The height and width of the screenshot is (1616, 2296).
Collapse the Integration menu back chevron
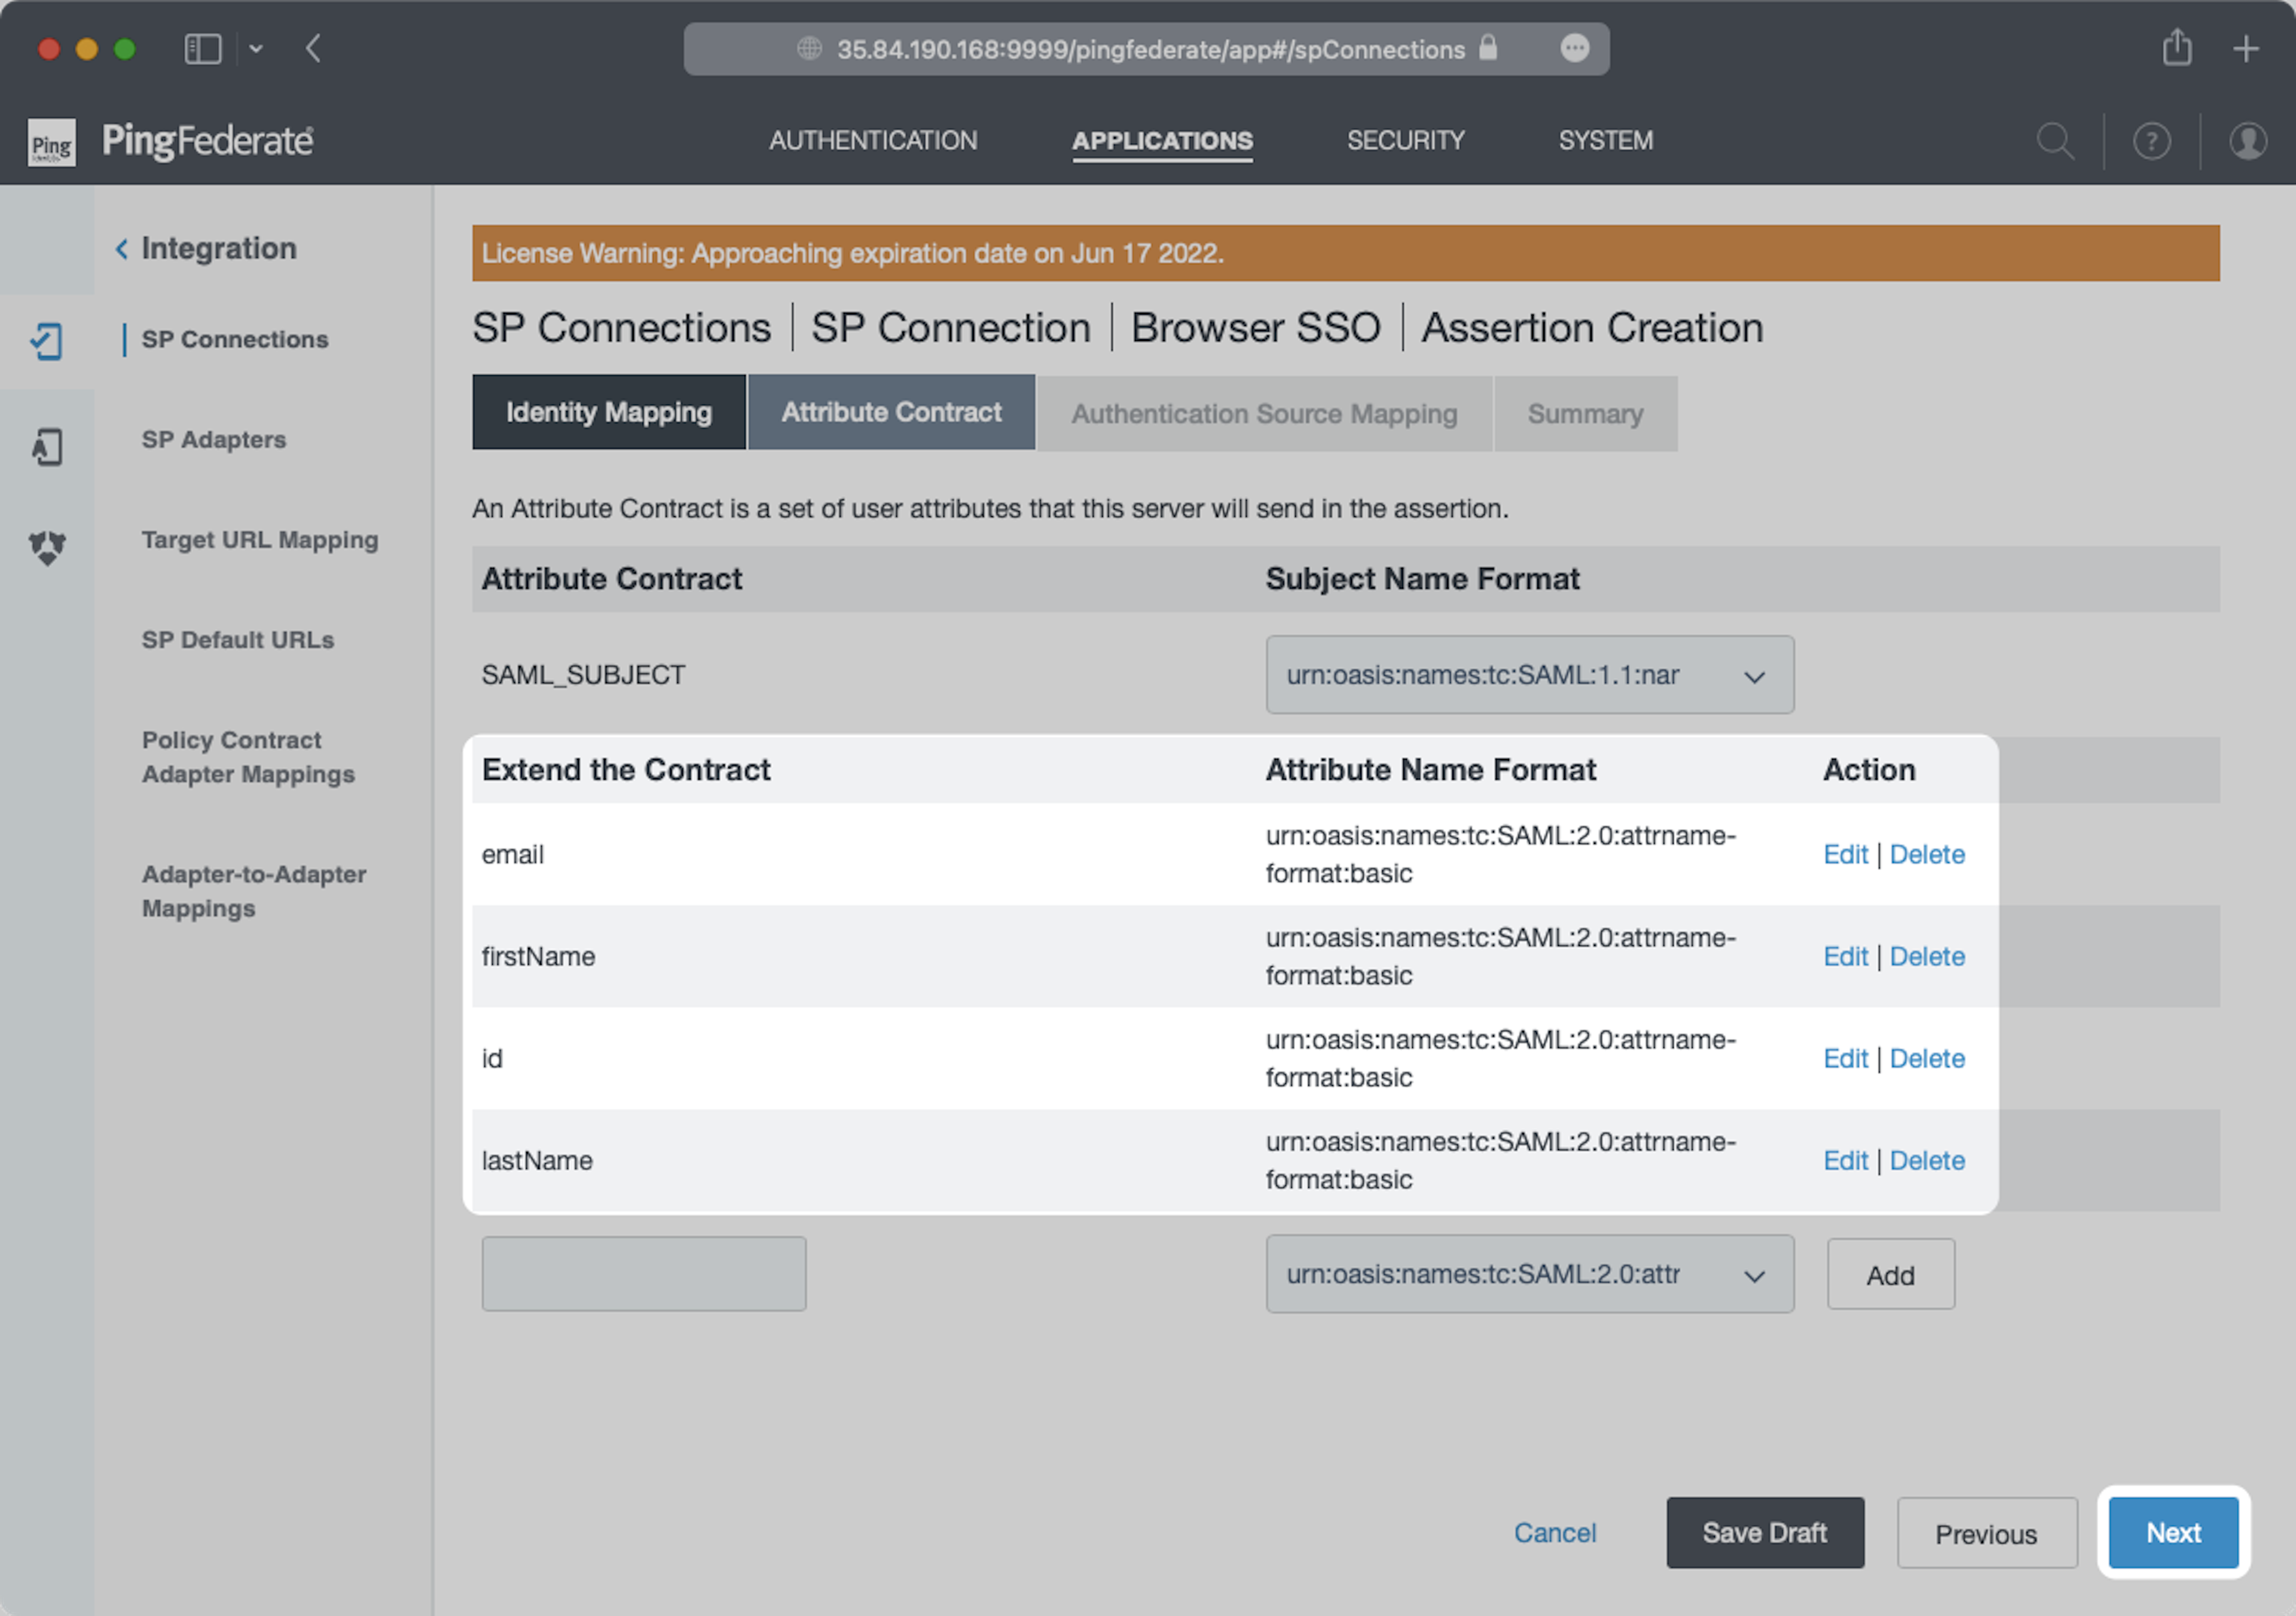pos(122,248)
